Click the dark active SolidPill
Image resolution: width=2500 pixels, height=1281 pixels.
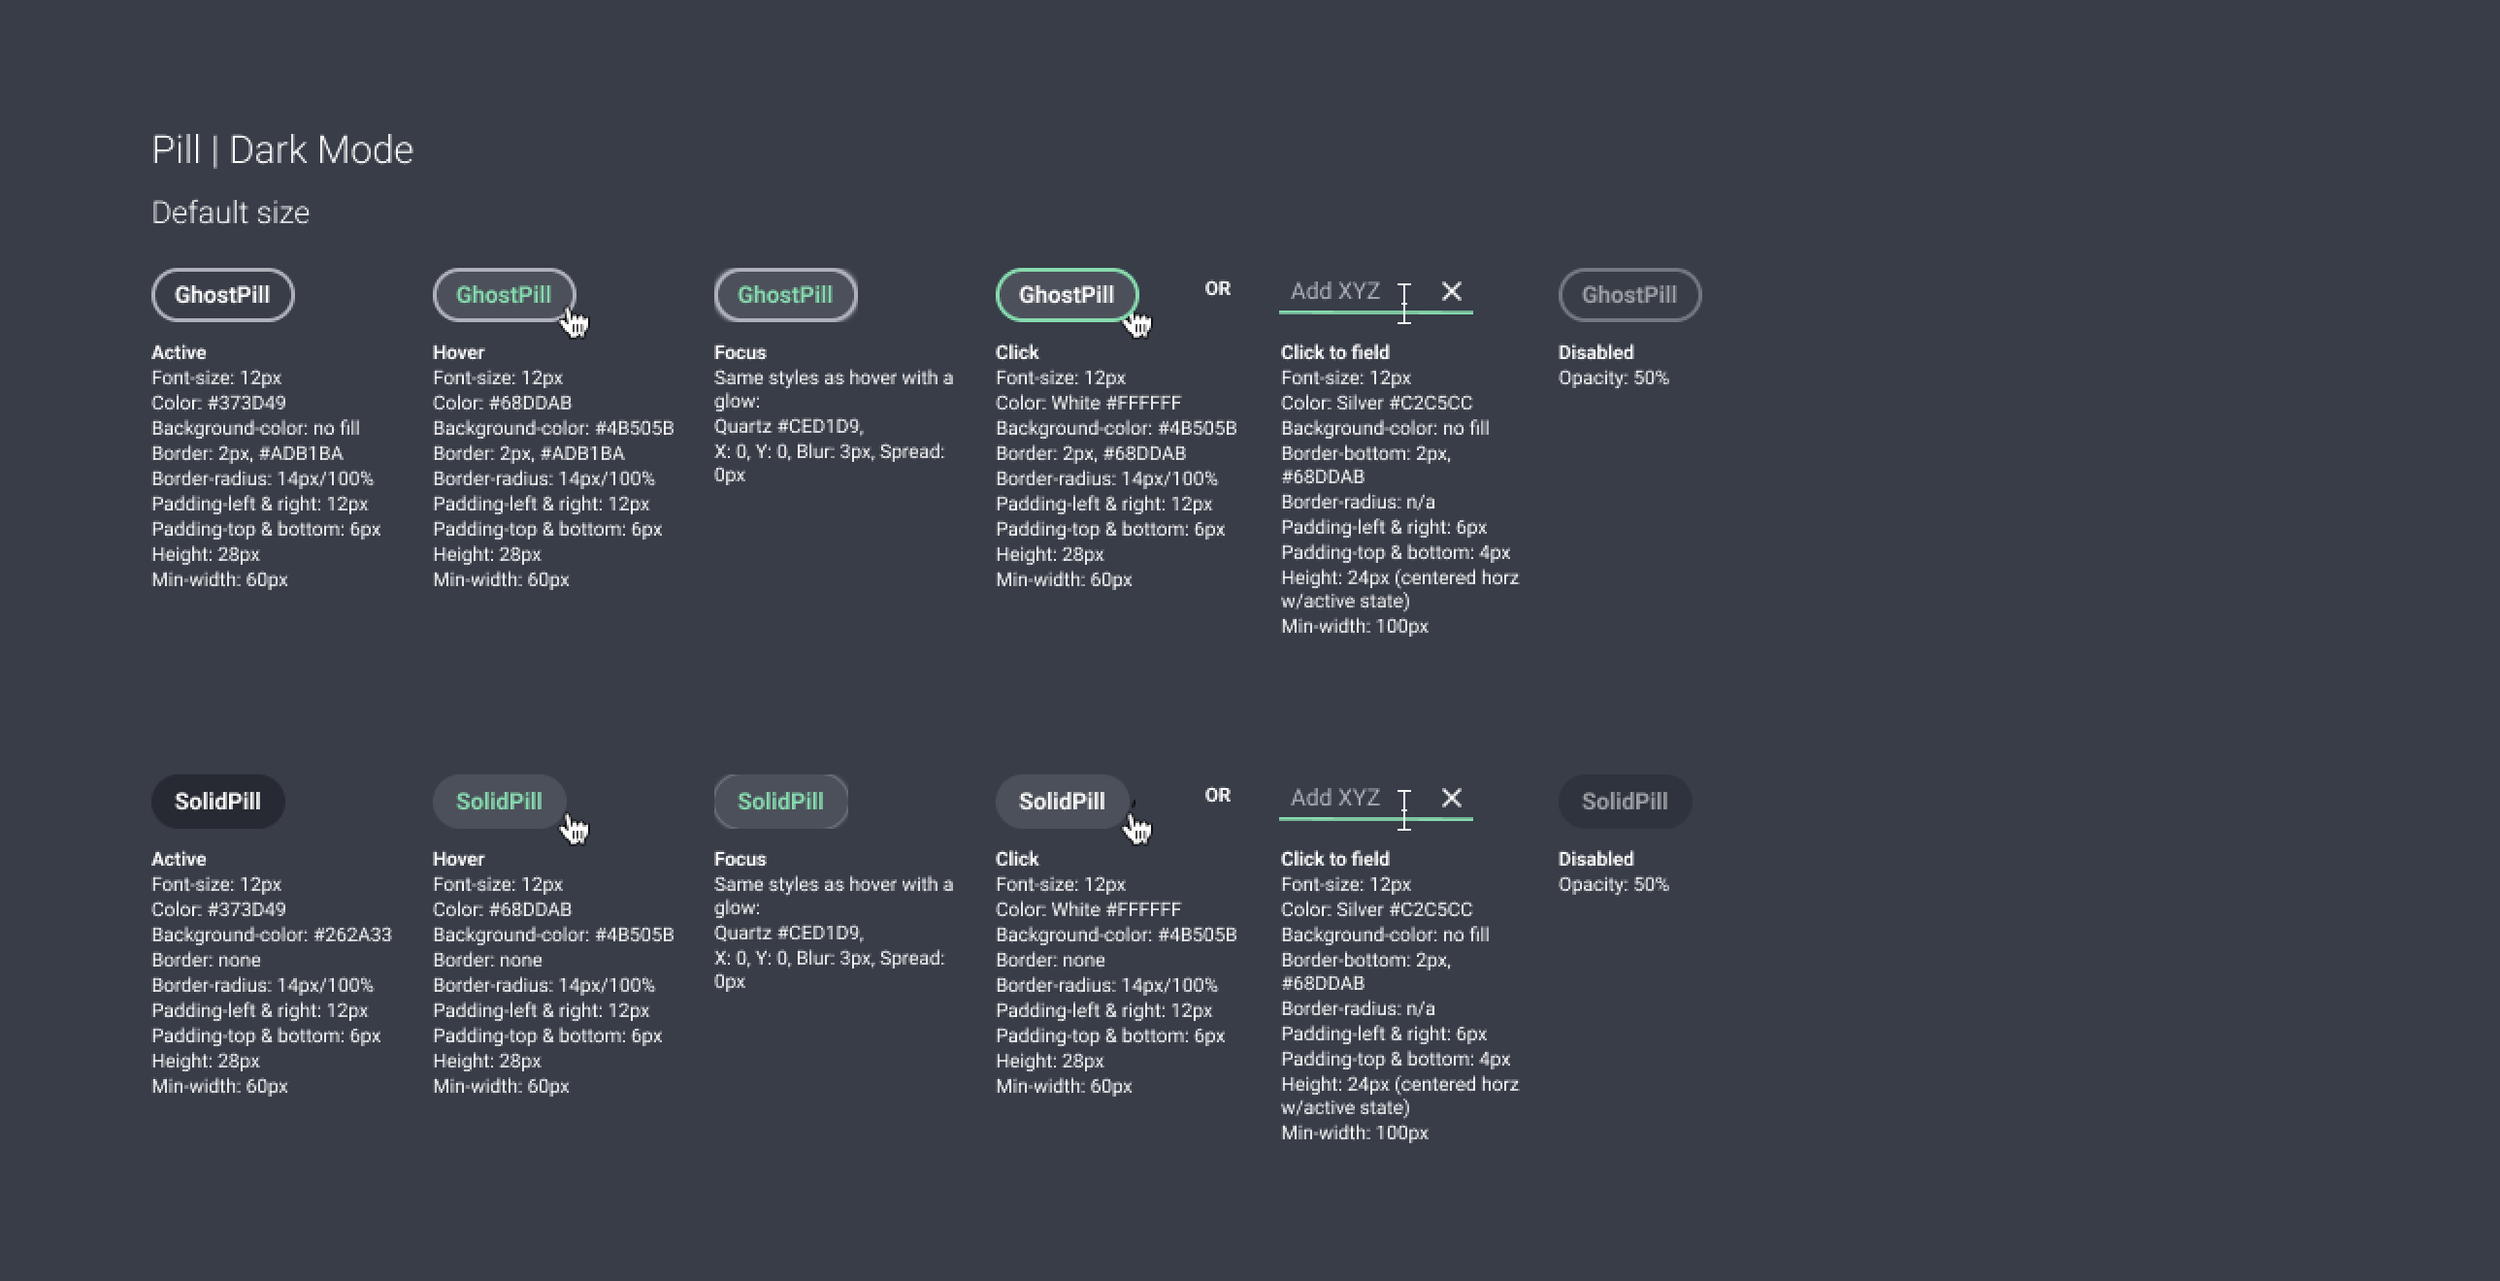217,801
